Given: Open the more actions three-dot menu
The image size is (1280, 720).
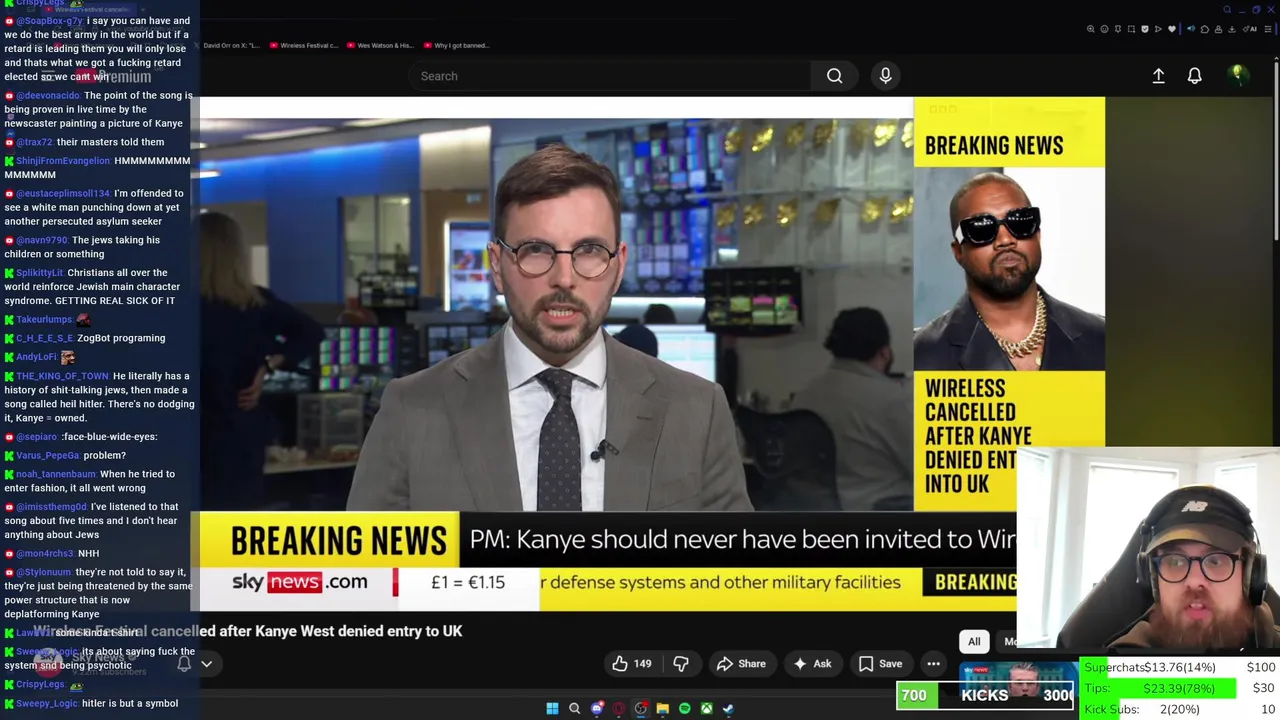Looking at the screenshot, I should (933, 663).
